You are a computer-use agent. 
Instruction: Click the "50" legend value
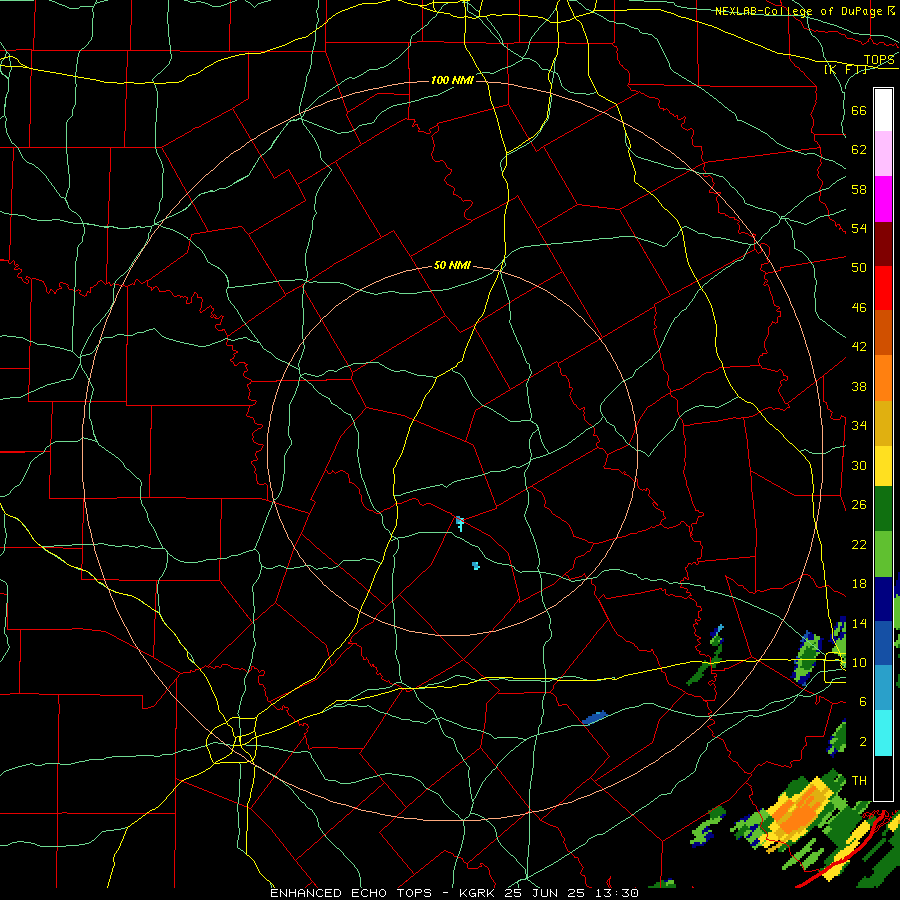click(x=859, y=267)
